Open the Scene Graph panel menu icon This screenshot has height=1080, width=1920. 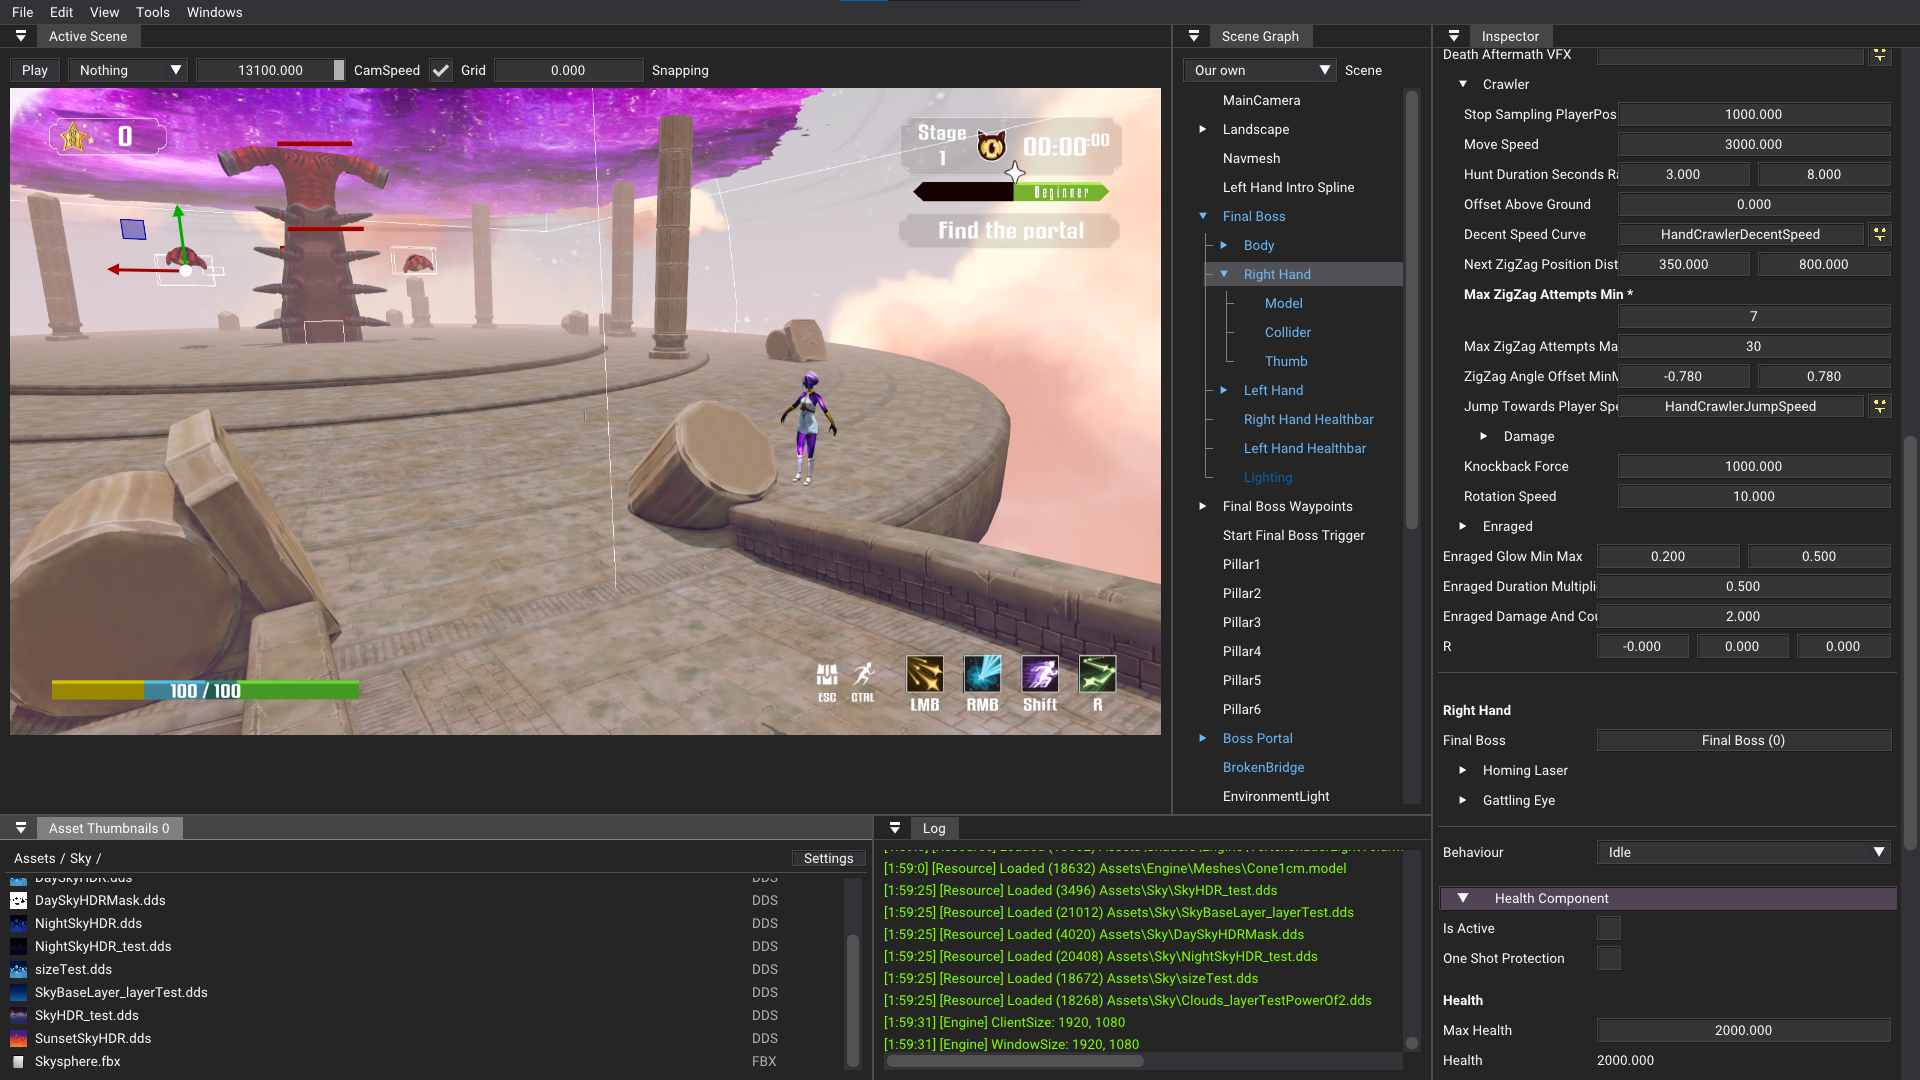[x=1193, y=36]
